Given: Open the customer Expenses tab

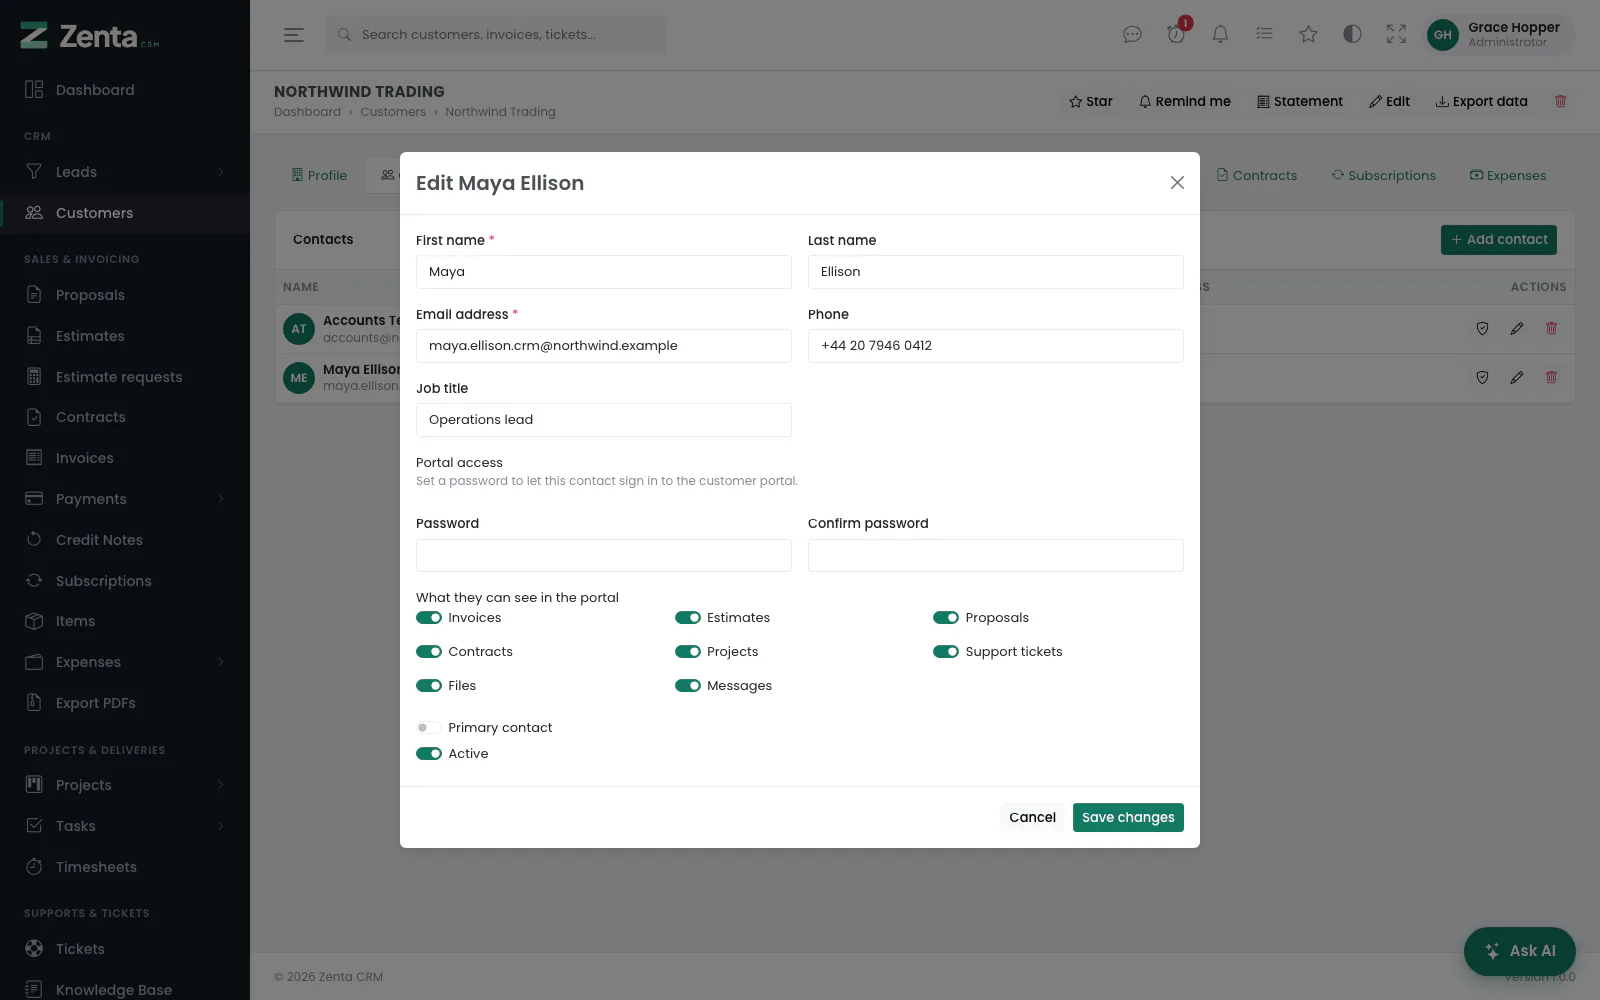Looking at the screenshot, I should (x=1508, y=176).
